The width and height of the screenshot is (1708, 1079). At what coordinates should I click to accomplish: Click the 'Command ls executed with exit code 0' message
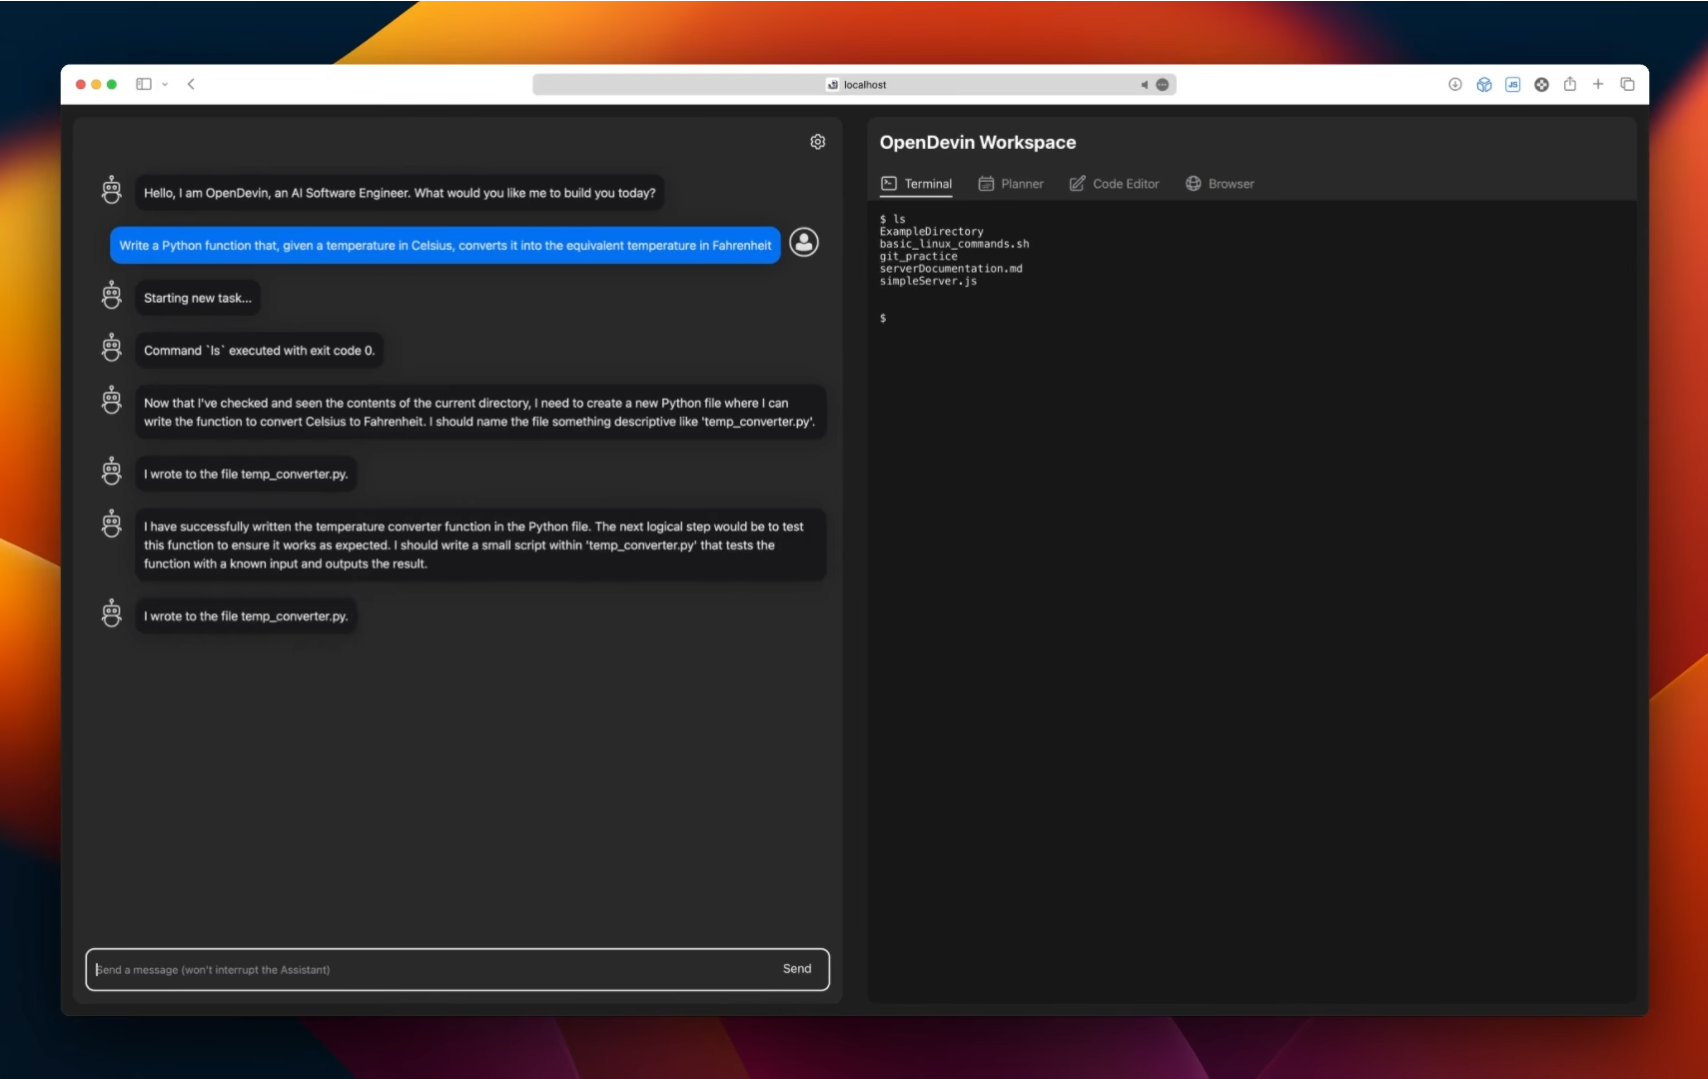click(259, 350)
